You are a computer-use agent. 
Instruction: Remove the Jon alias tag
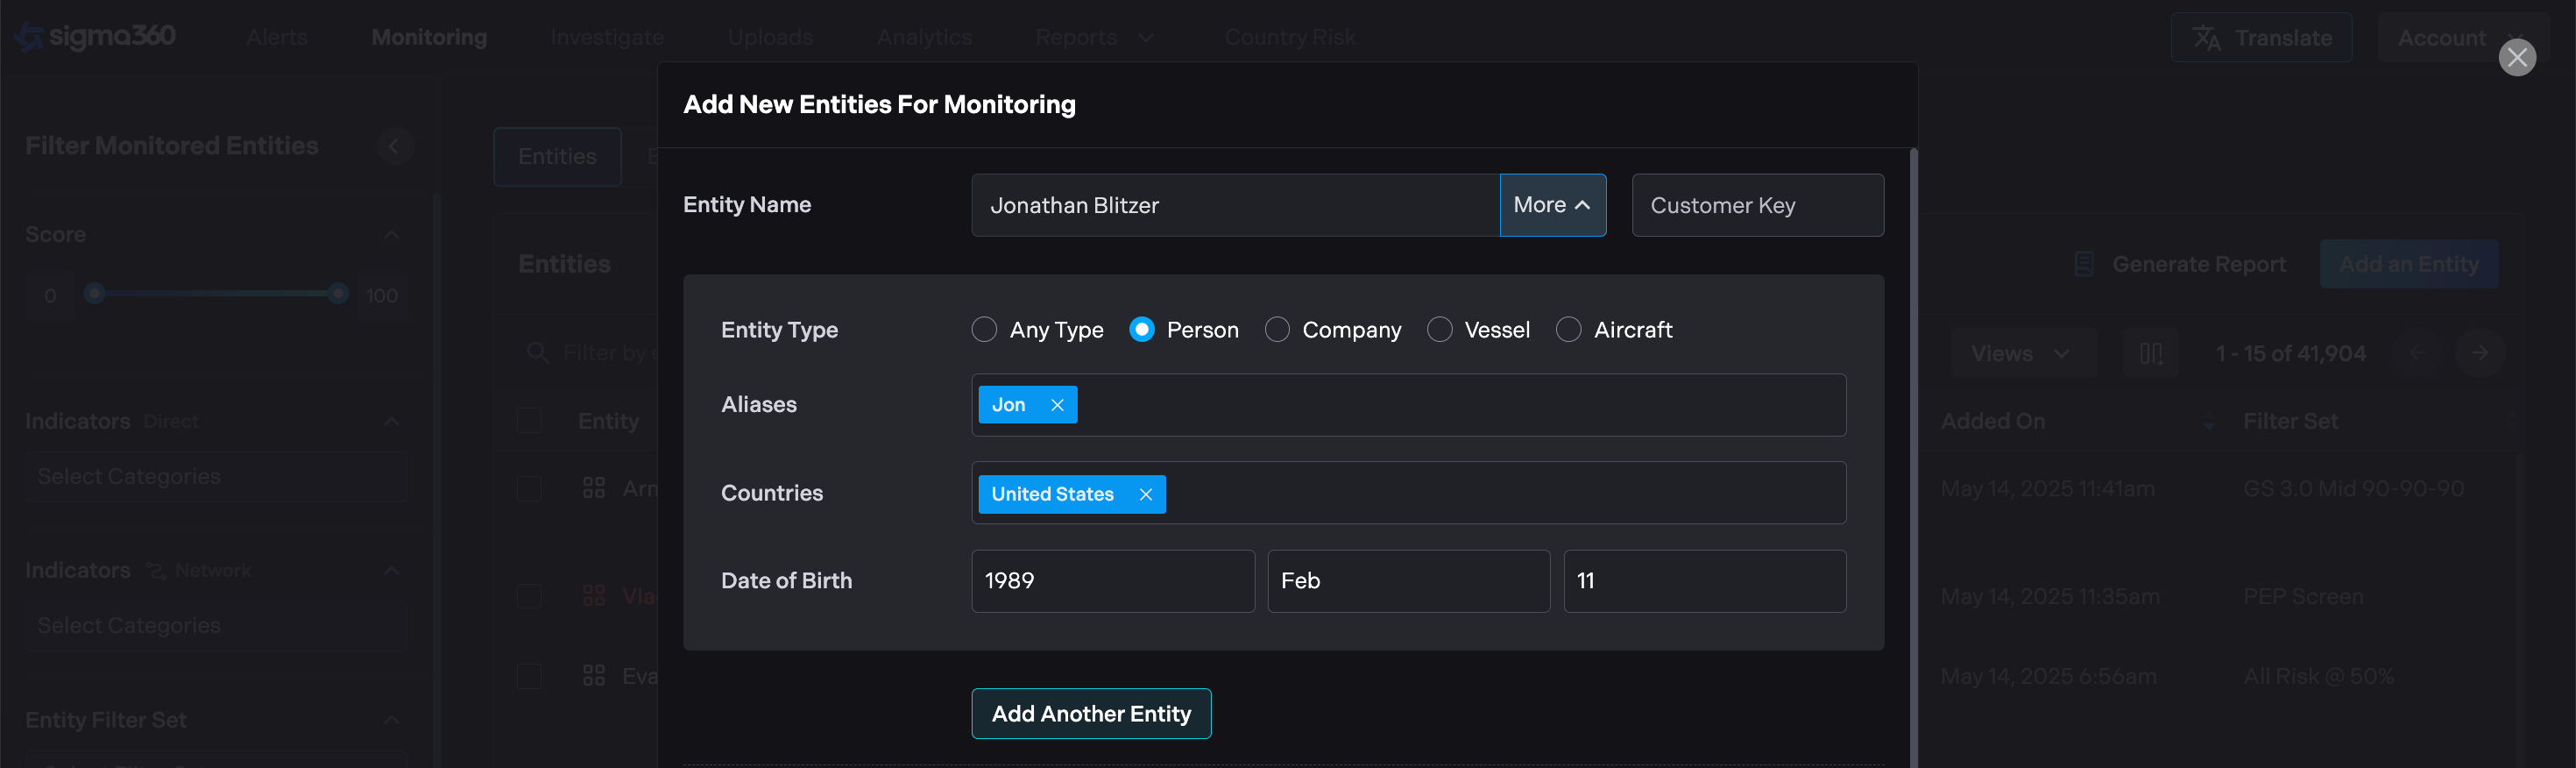coord(1056,405)
